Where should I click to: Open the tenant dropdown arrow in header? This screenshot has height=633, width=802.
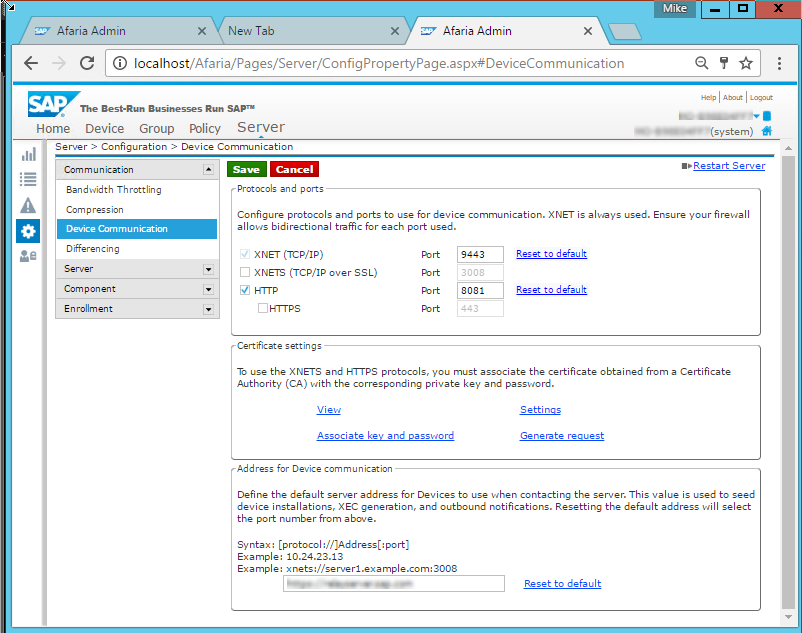click(x=756, y=116)
